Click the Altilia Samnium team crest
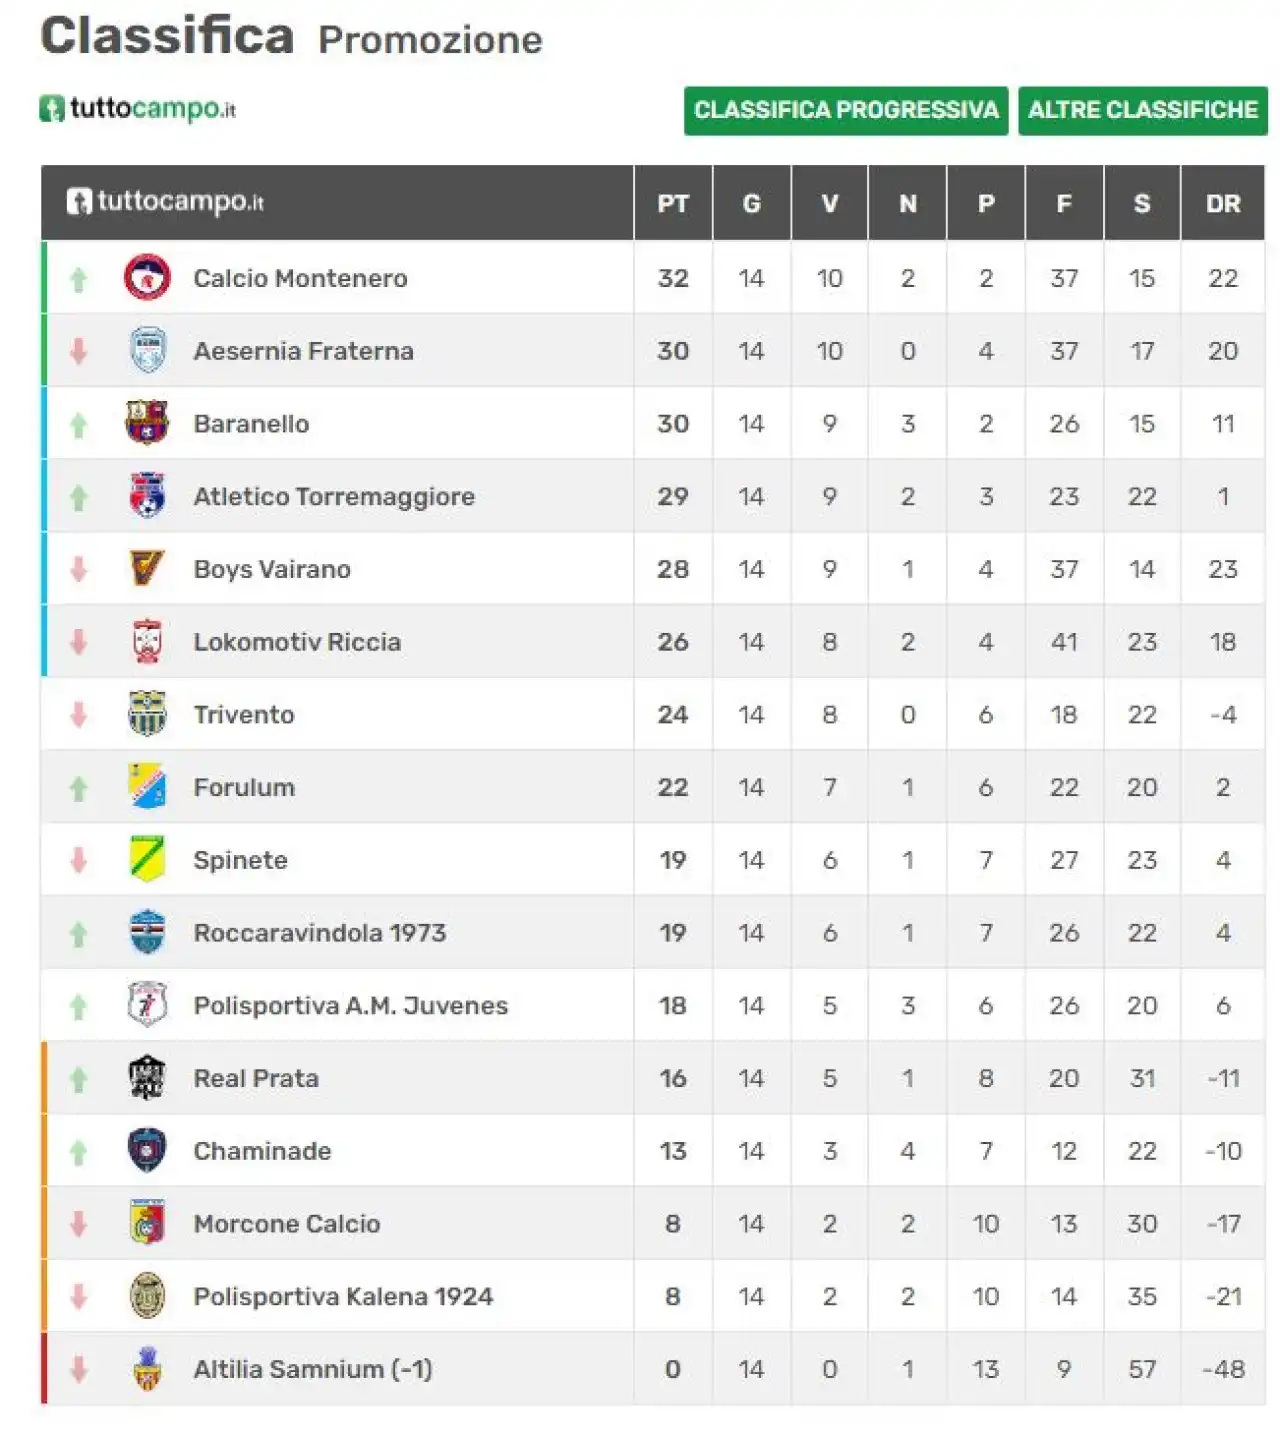Screen dimensions: 1280x1433 (147, 1369)
